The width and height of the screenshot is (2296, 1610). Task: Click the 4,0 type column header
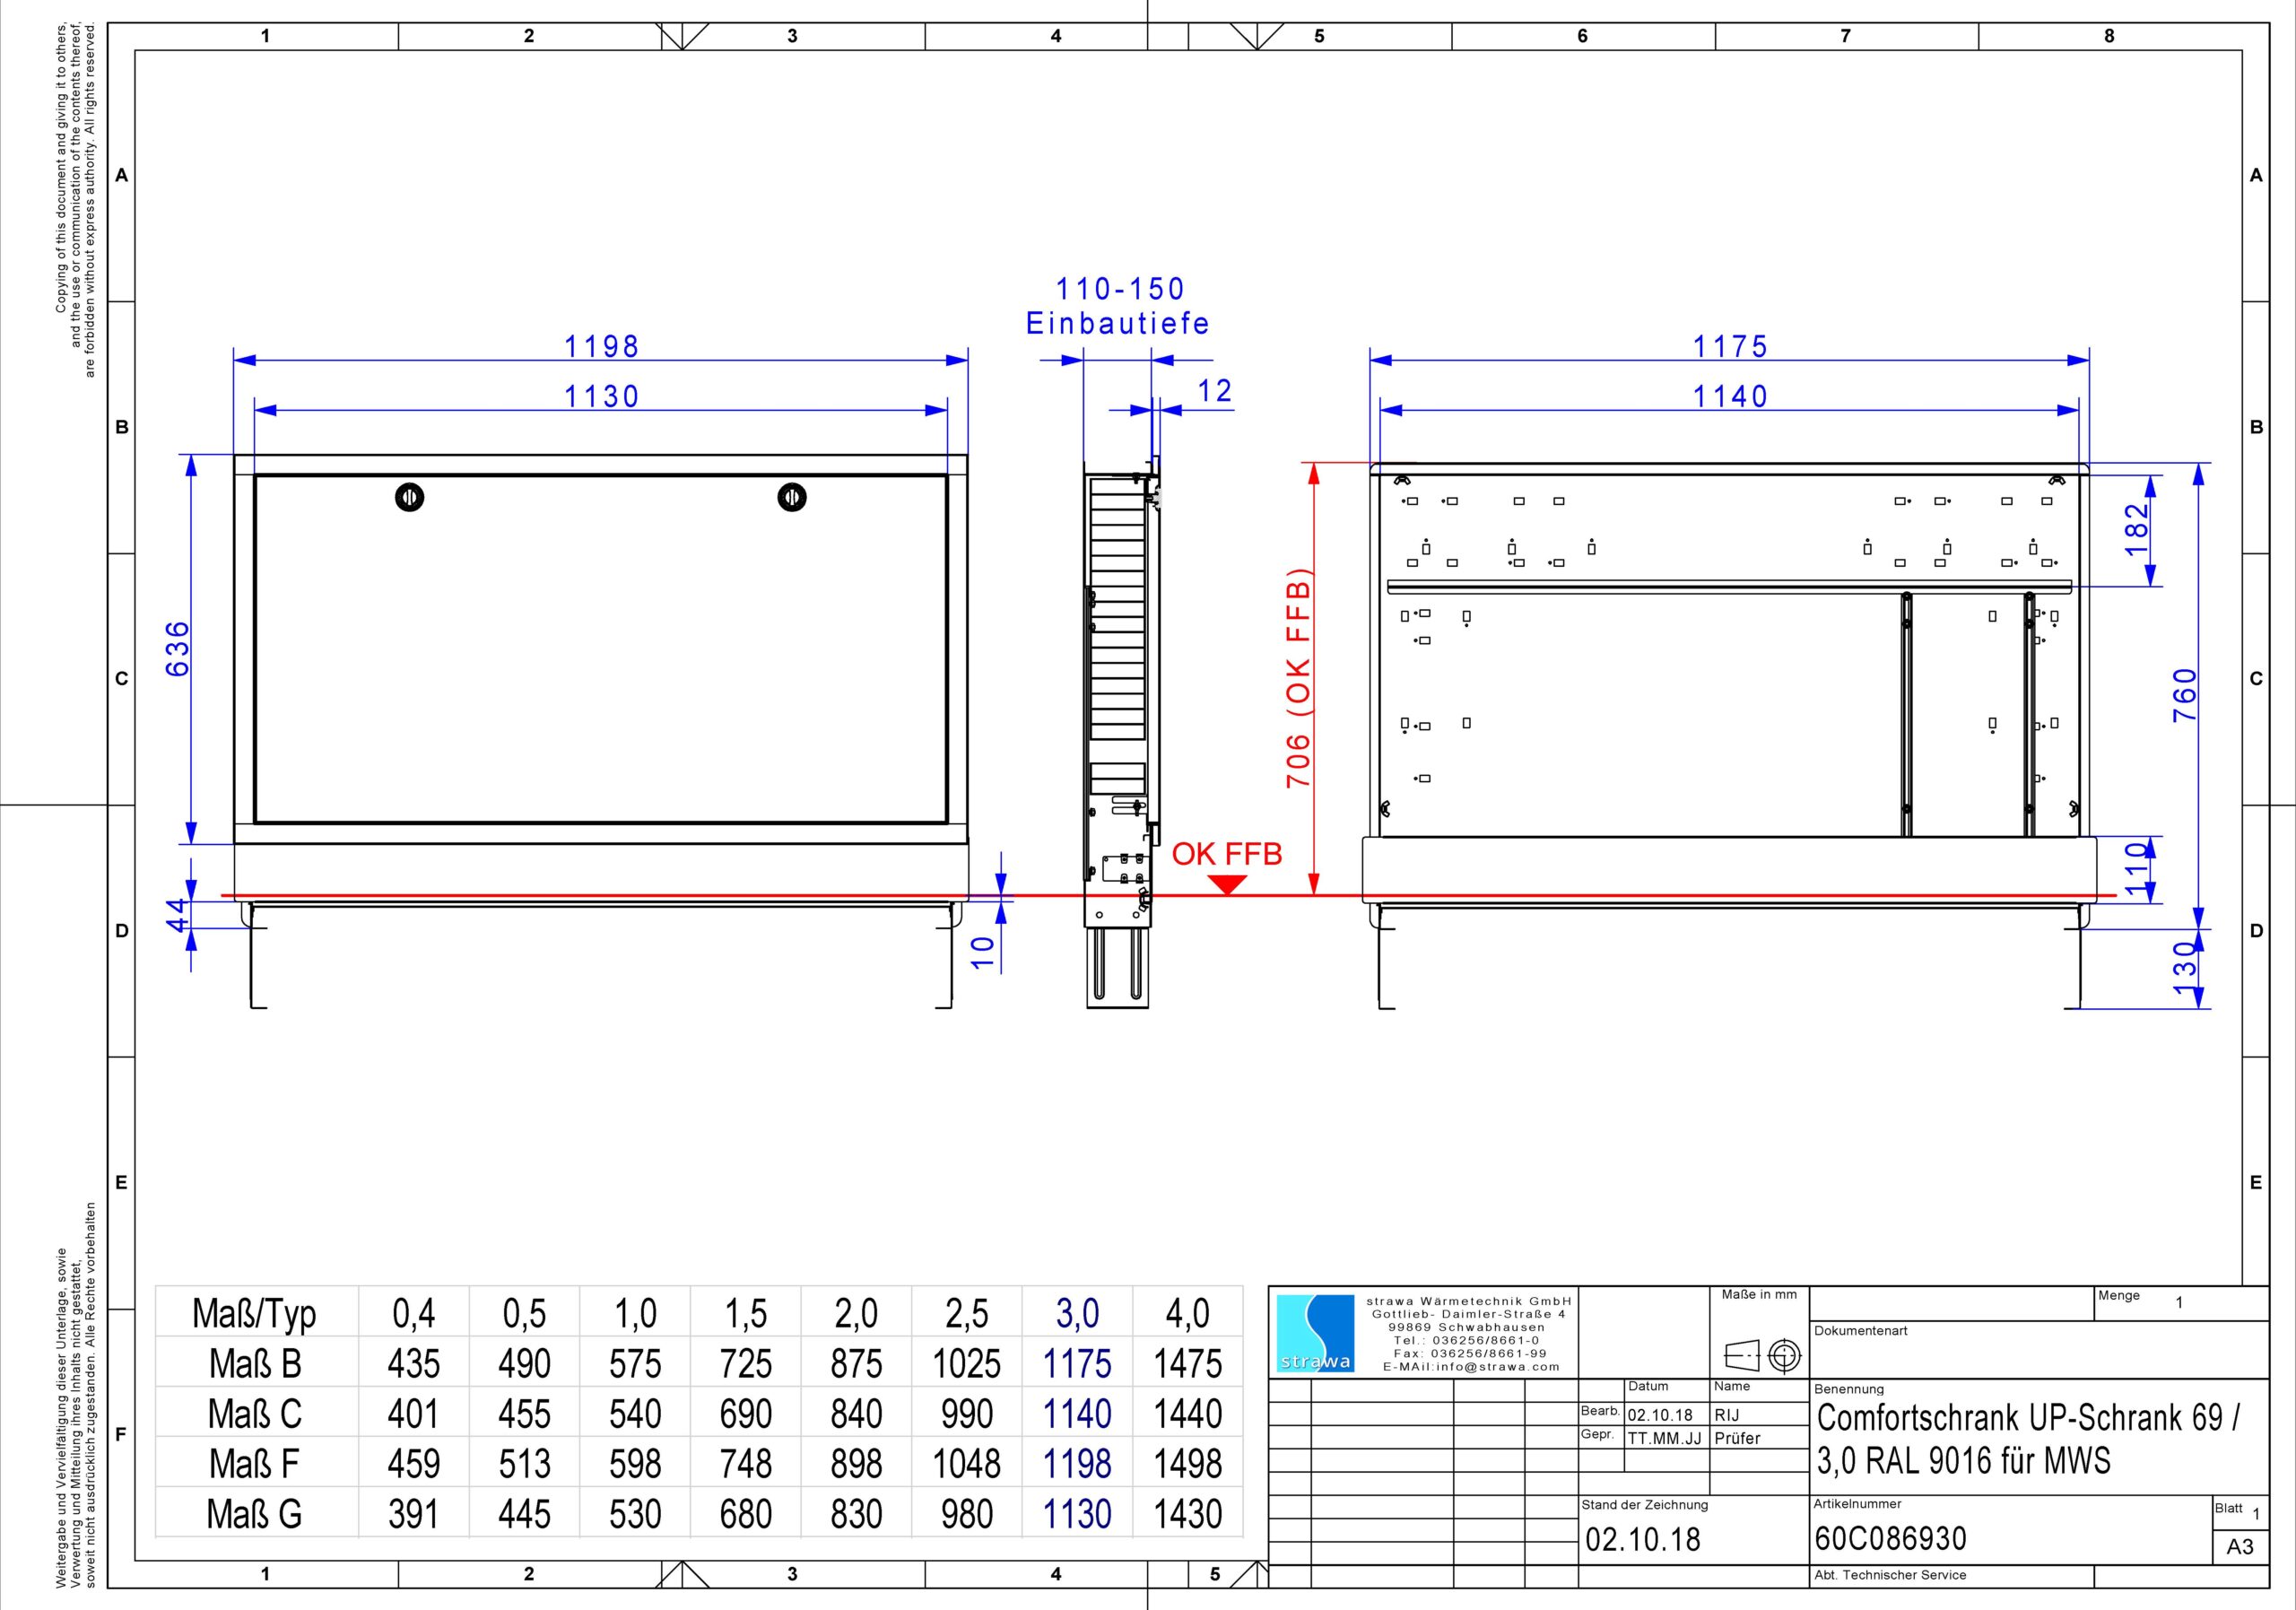(x=1188, y=1313)
